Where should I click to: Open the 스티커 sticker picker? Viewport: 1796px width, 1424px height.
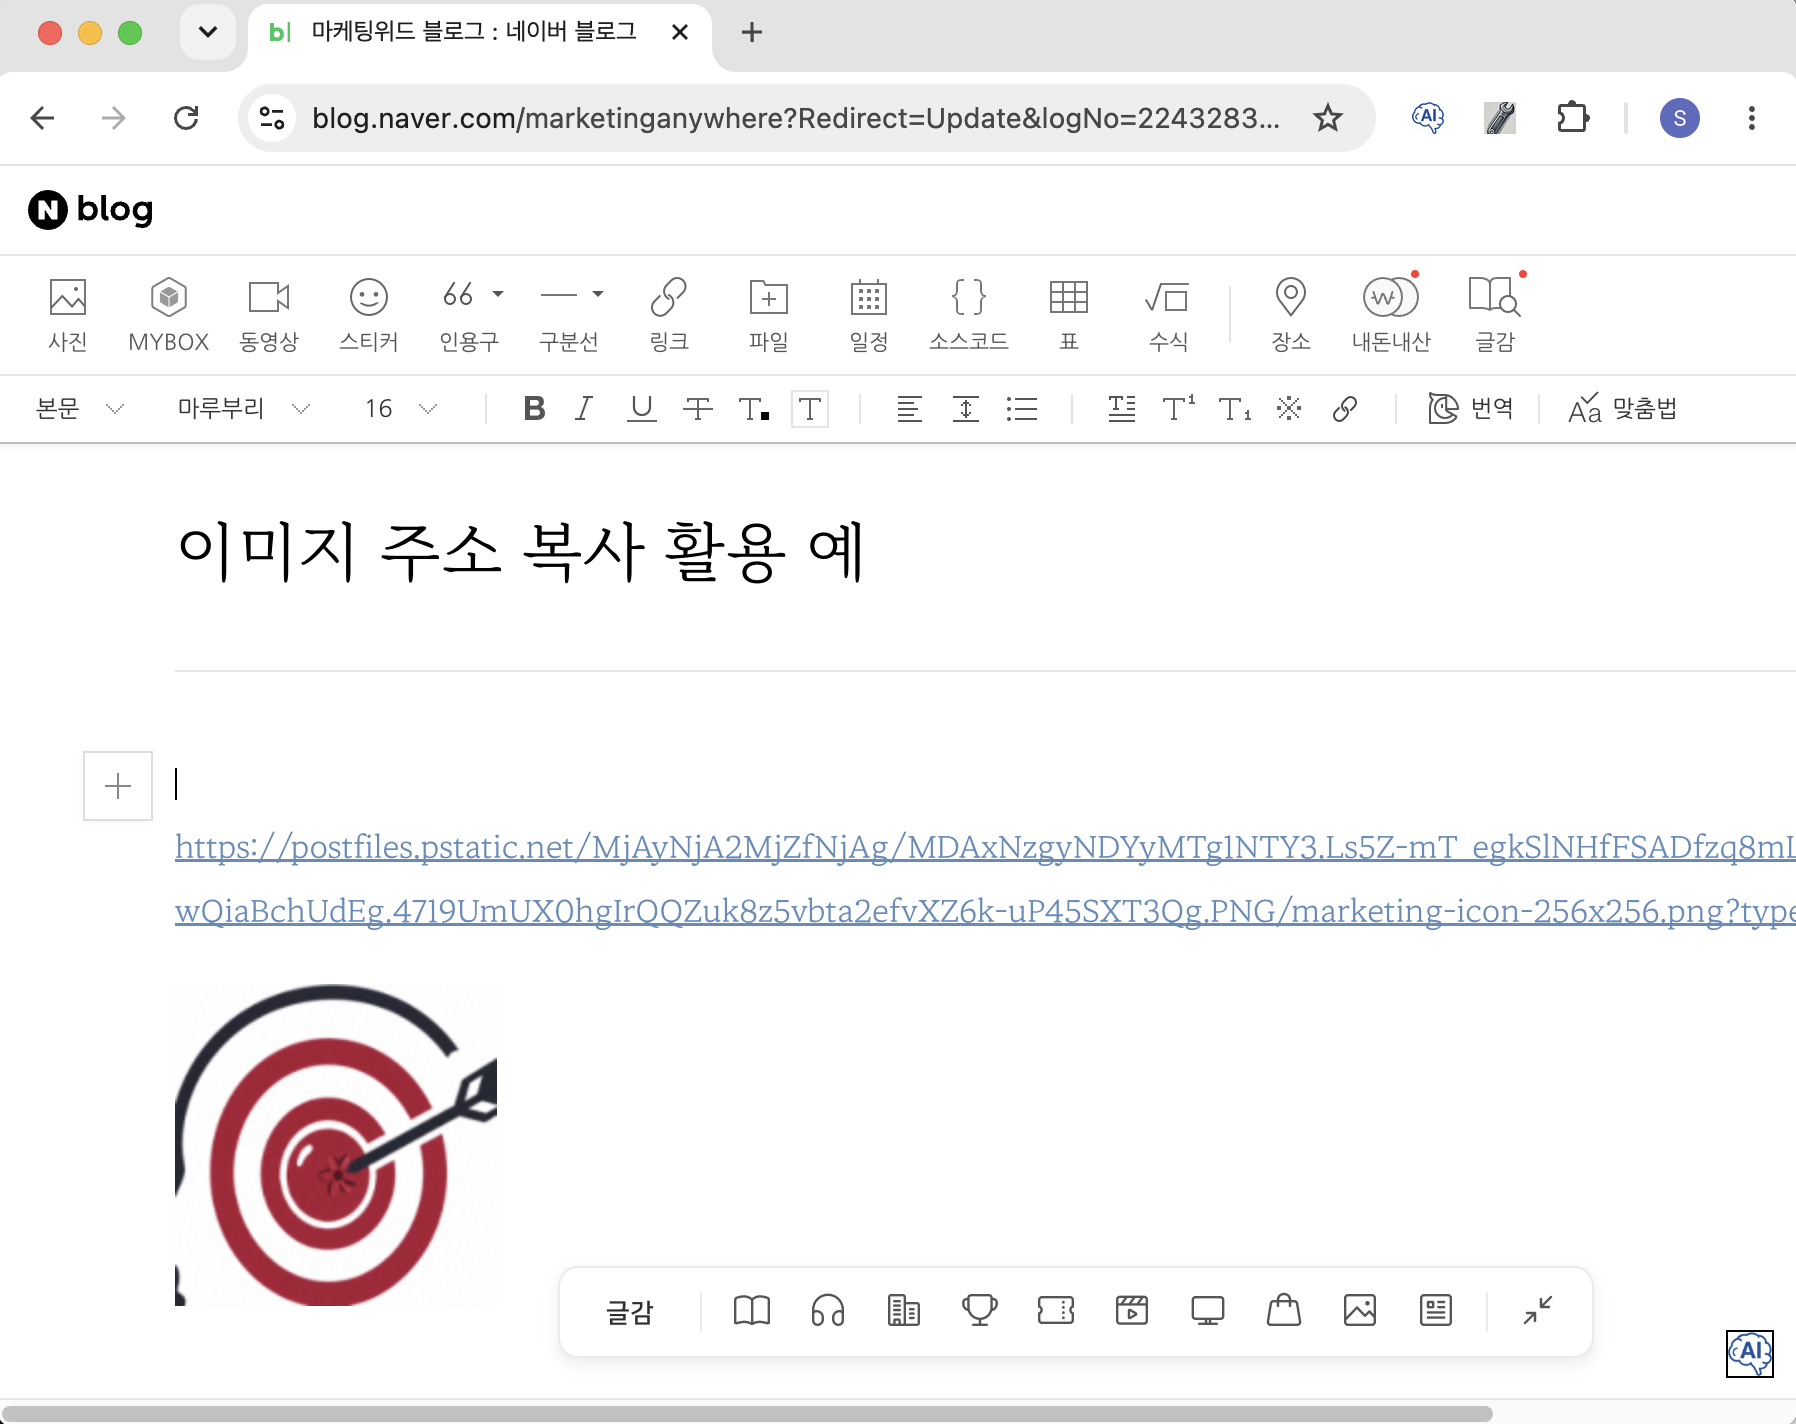coord(369,314)
